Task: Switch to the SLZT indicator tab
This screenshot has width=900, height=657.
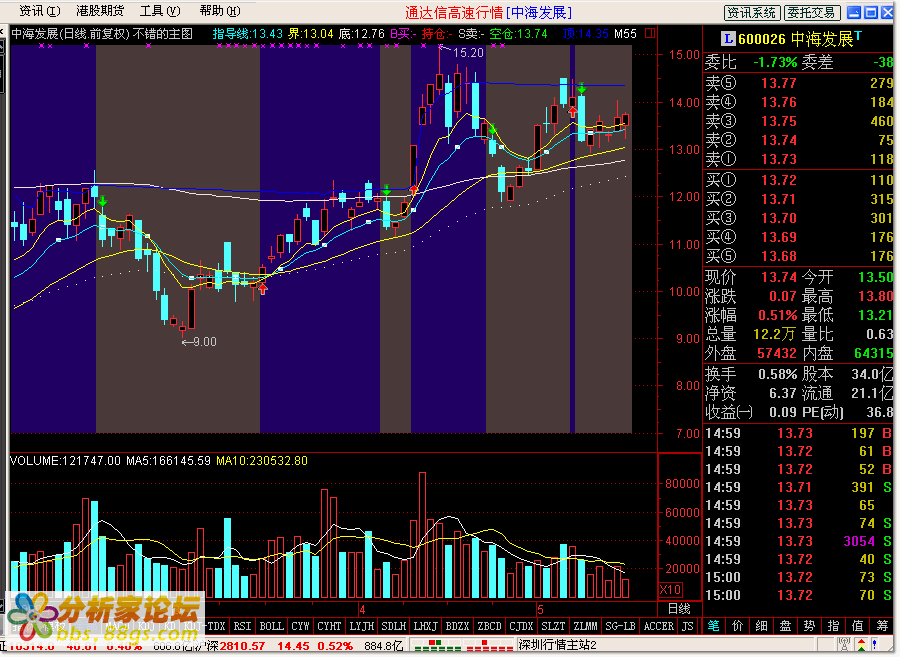Action: (553, 626)
